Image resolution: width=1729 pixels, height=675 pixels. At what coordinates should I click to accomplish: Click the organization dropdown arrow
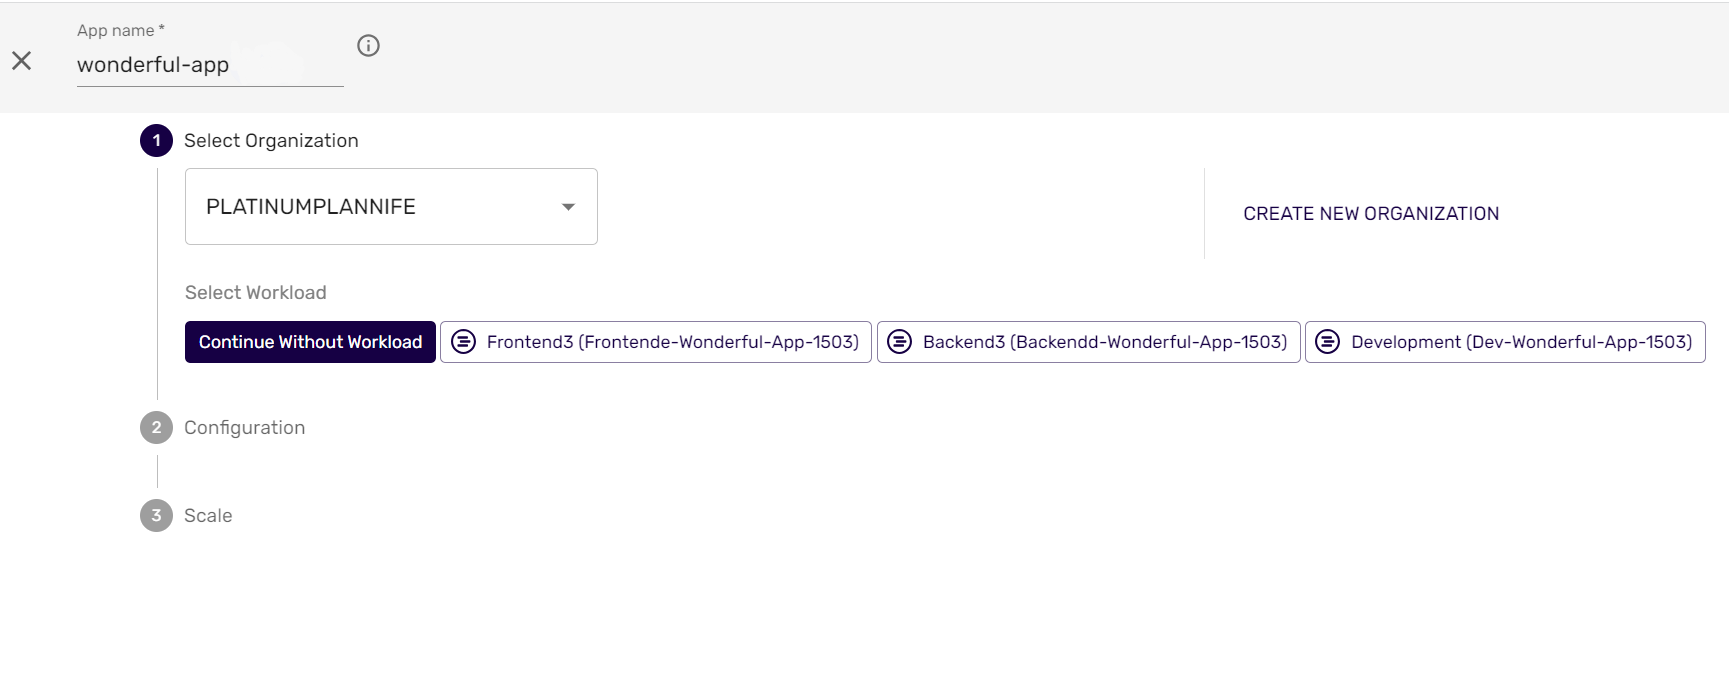pos(568,207)
